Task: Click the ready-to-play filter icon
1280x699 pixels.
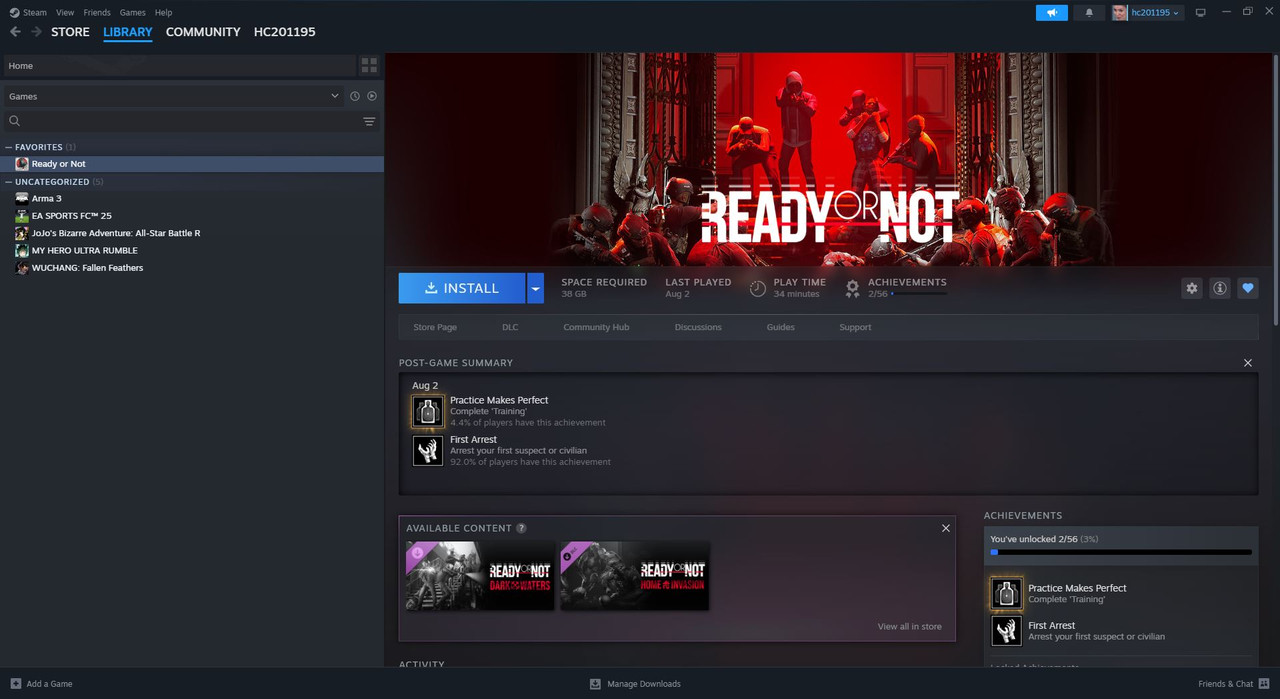Action: [x=372, y=96]
